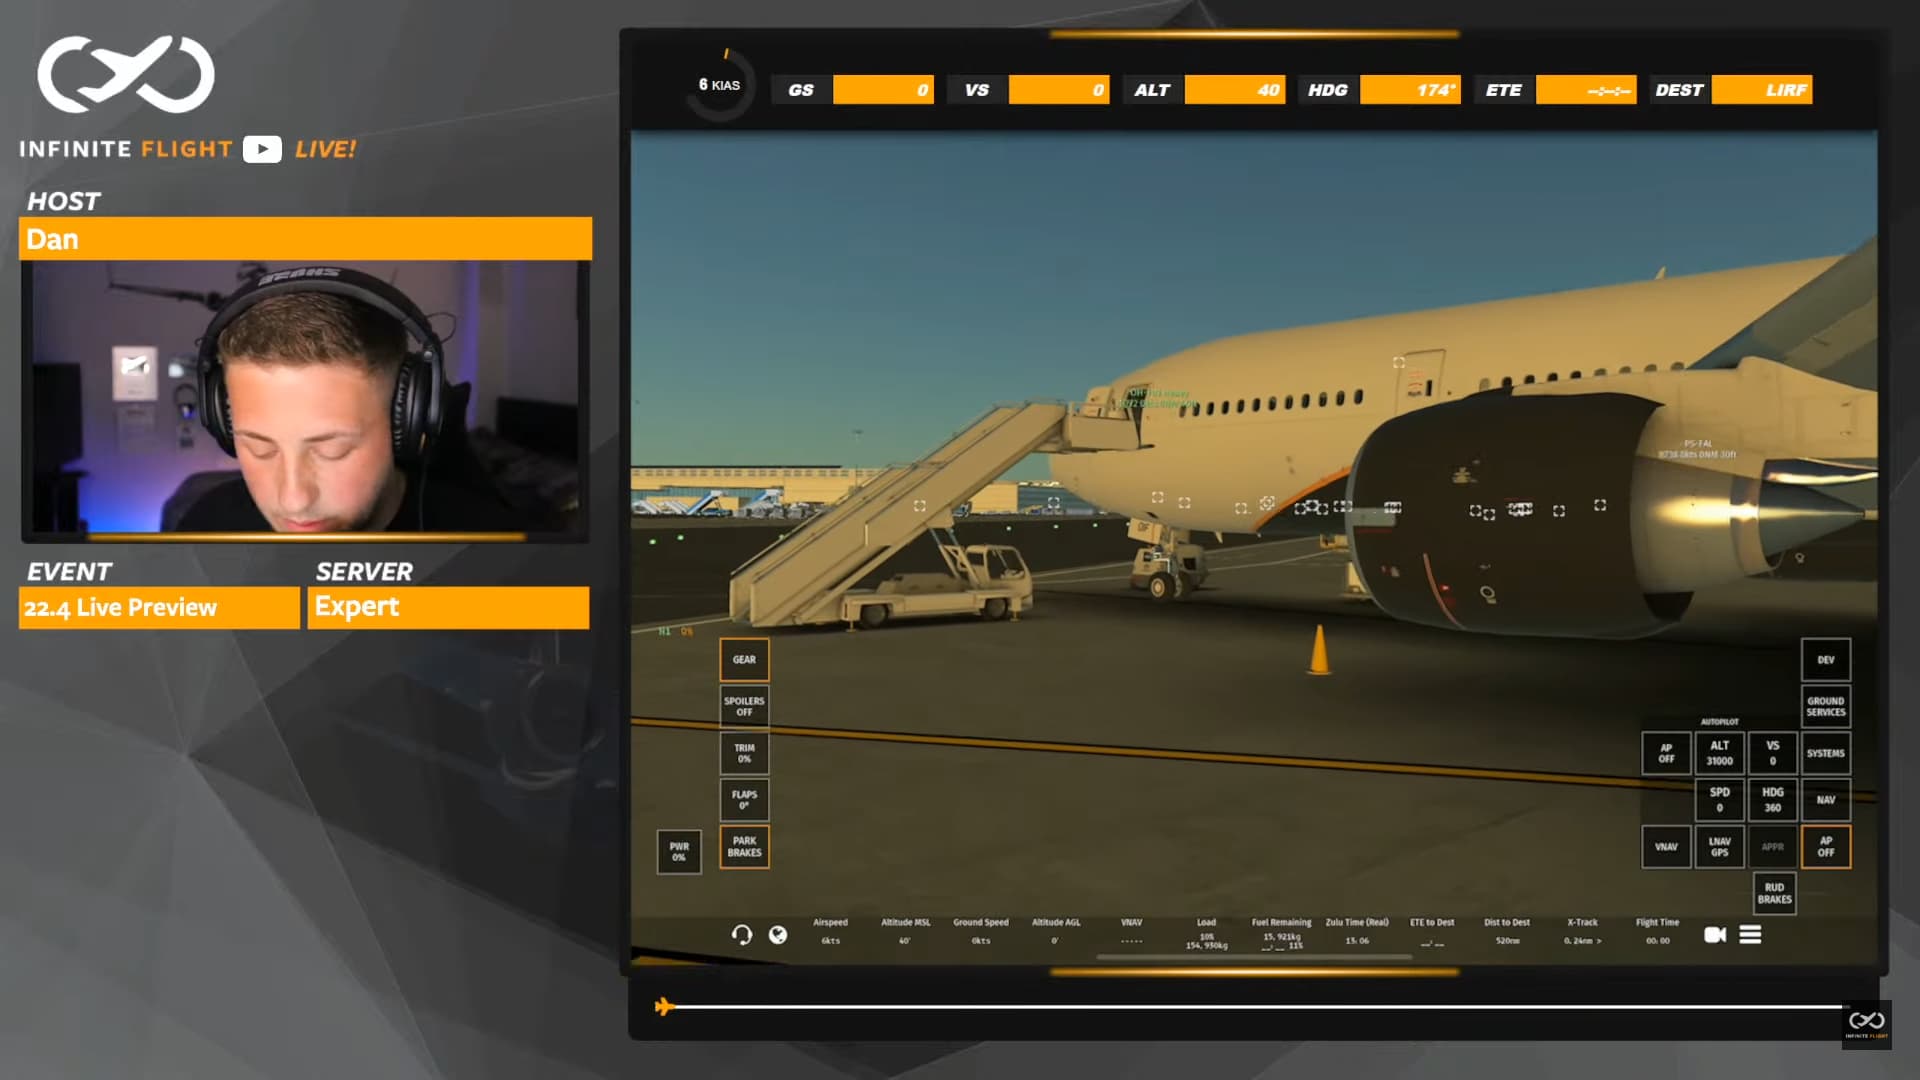Image resolution: width=1920 pixels, height=1080 pixels.
Task: Click the Infinite Flight logo top left
Action: click(x=126, y=75)
